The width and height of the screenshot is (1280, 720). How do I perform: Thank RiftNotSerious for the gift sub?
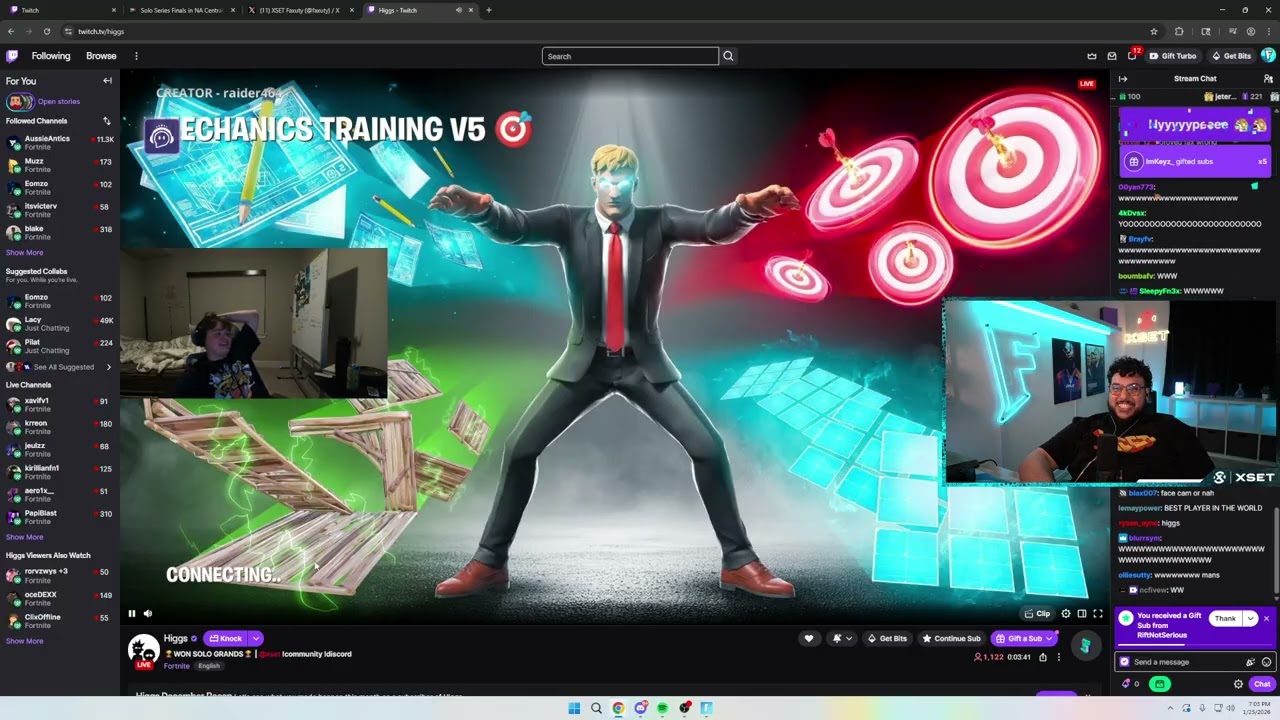[1225, 619]
